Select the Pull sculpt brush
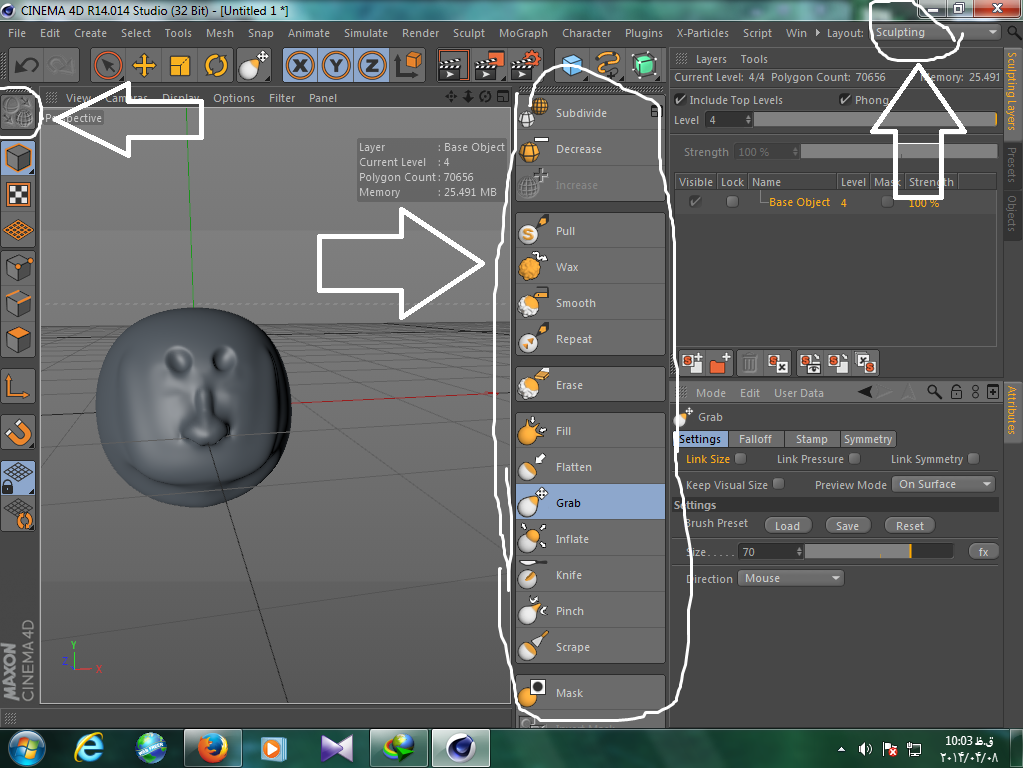Viewport: 1023px width, 771px height. pyautogui.click(x=590, y=231)
